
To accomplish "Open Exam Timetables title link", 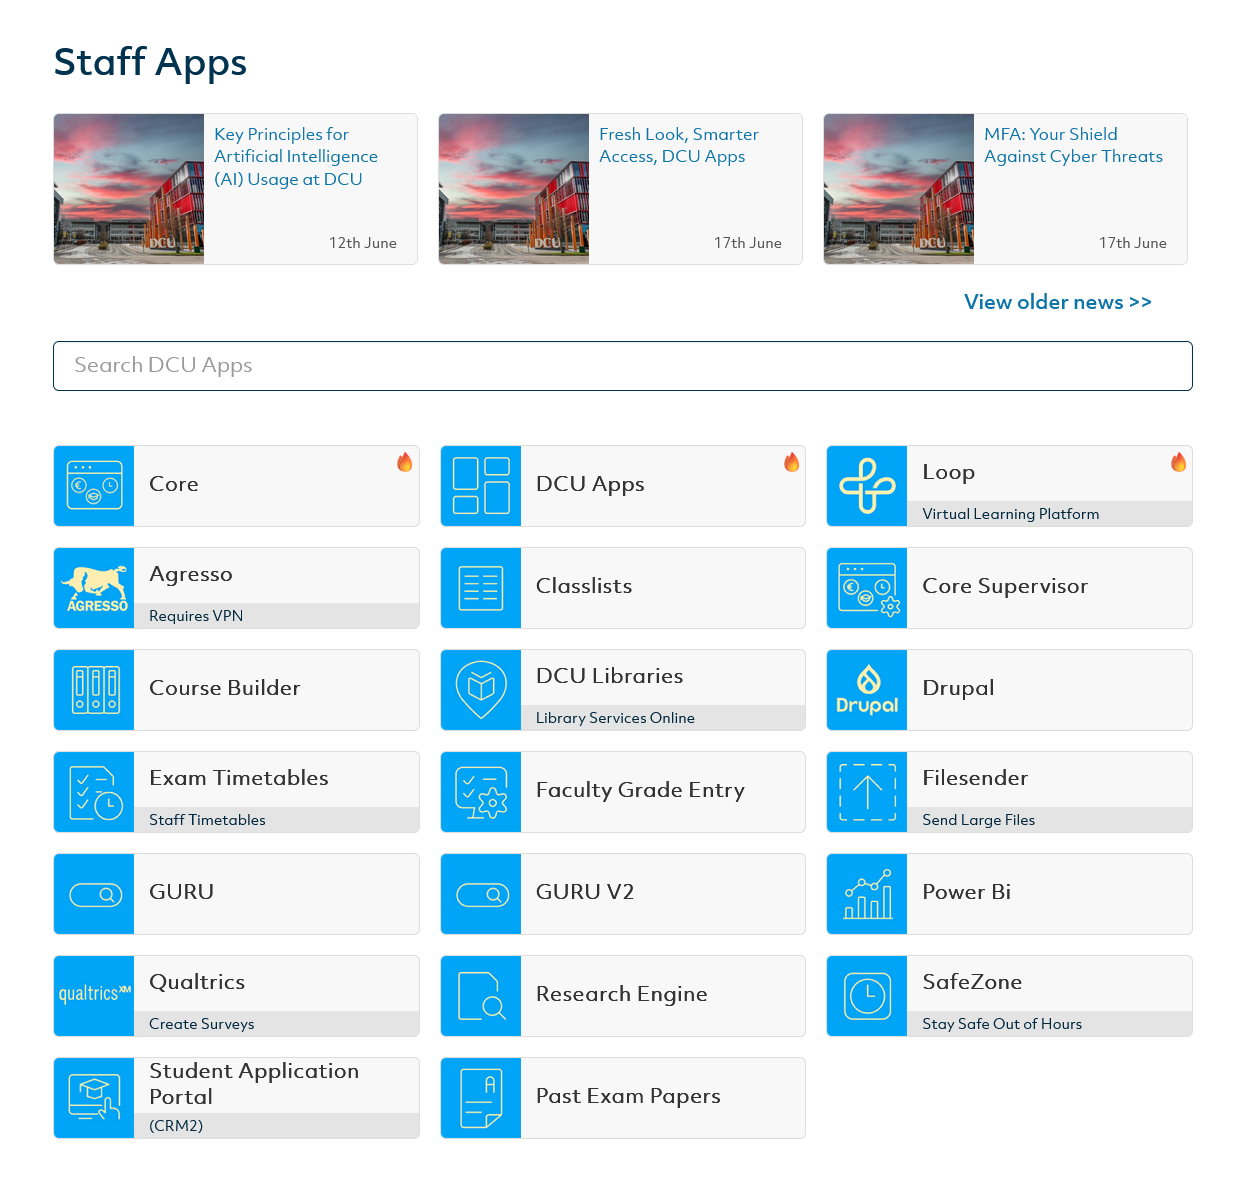I will 239,778.
